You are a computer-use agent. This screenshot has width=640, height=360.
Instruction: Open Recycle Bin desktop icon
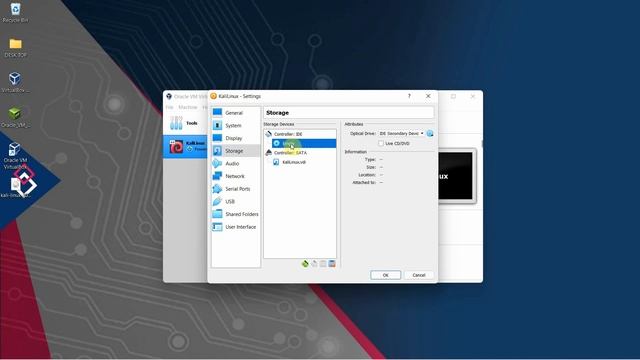pos(16,13)
